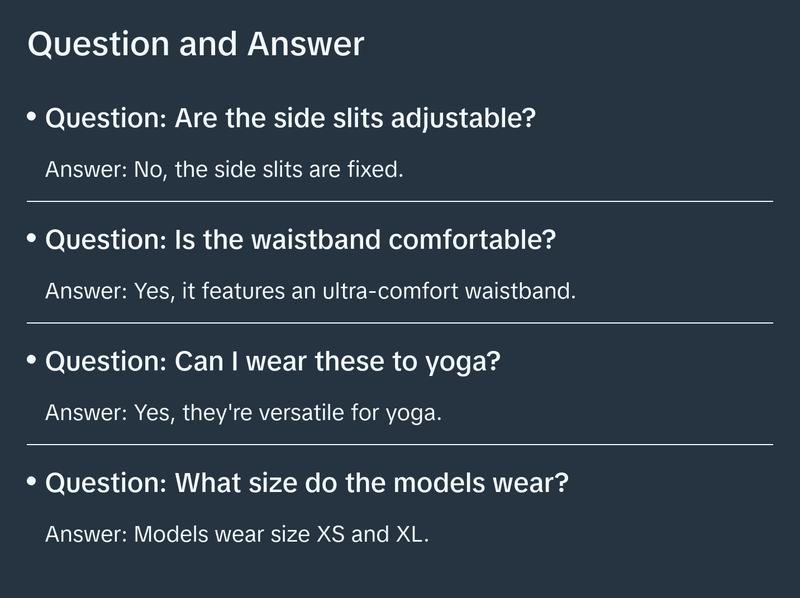Open "What size do the models wear?" question
The image size is (800, 598).
(307, 483)
